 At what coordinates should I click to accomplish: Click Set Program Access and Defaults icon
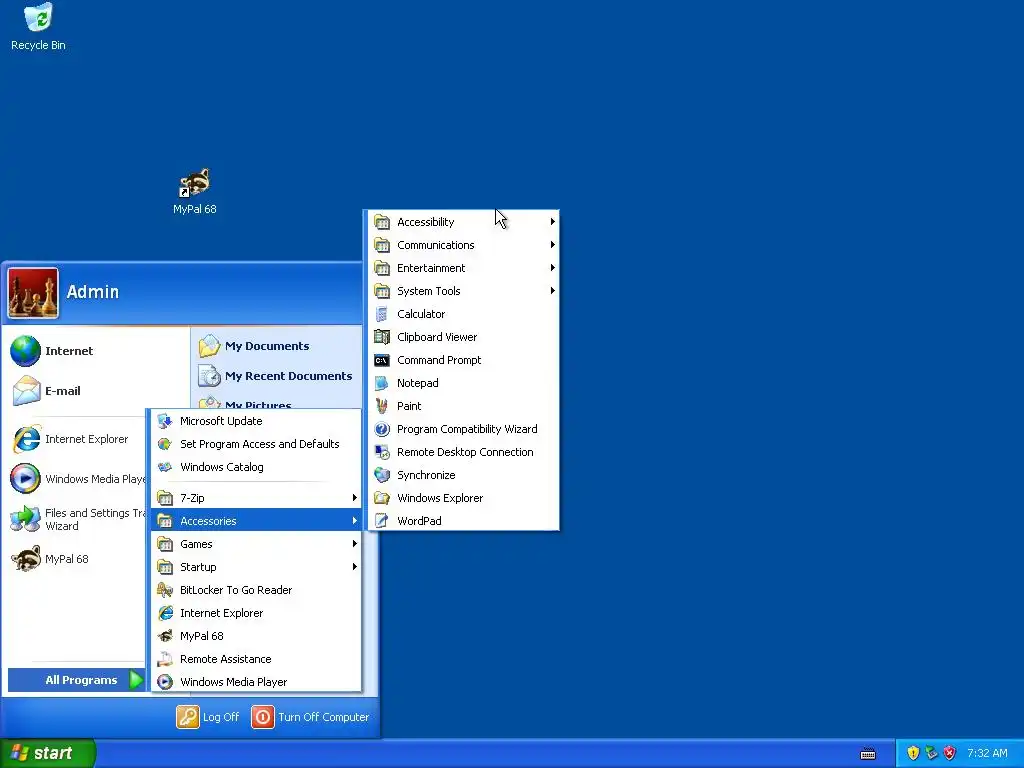click(165, 444)
